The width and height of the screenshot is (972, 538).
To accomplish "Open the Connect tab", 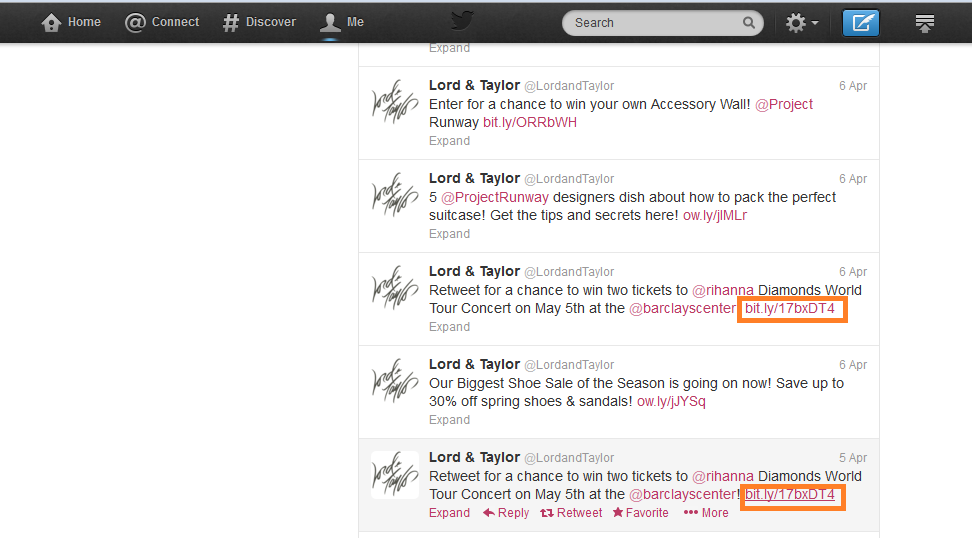I will (x=162, y=22).
